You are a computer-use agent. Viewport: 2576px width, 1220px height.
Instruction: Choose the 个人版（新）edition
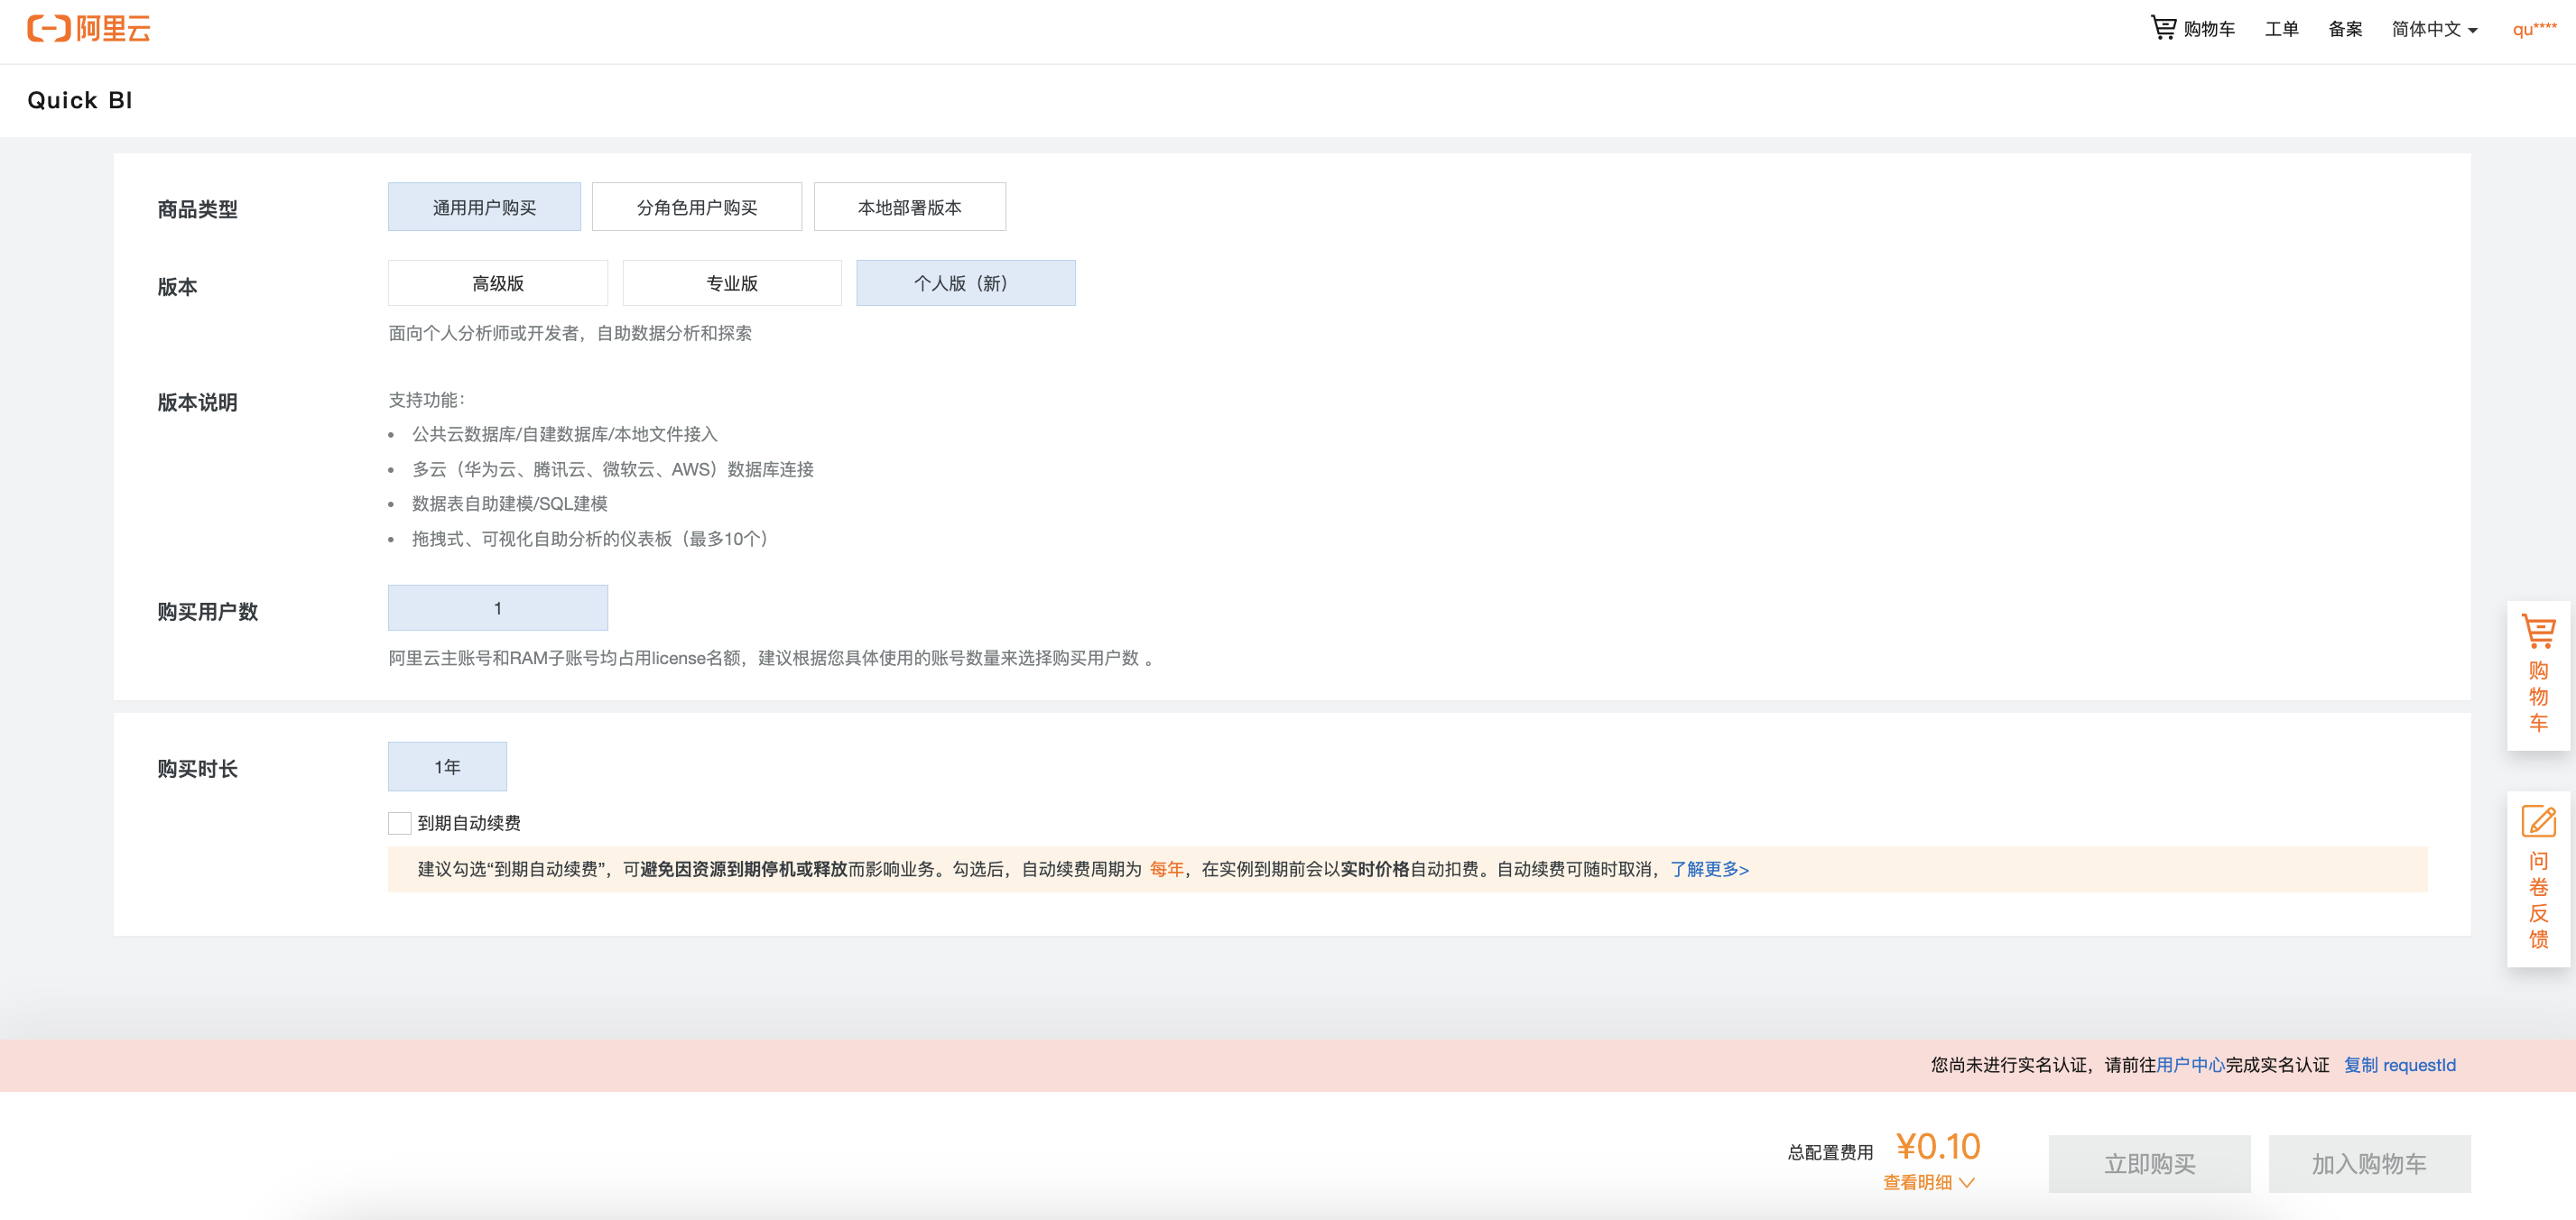[x=965, y=283]
